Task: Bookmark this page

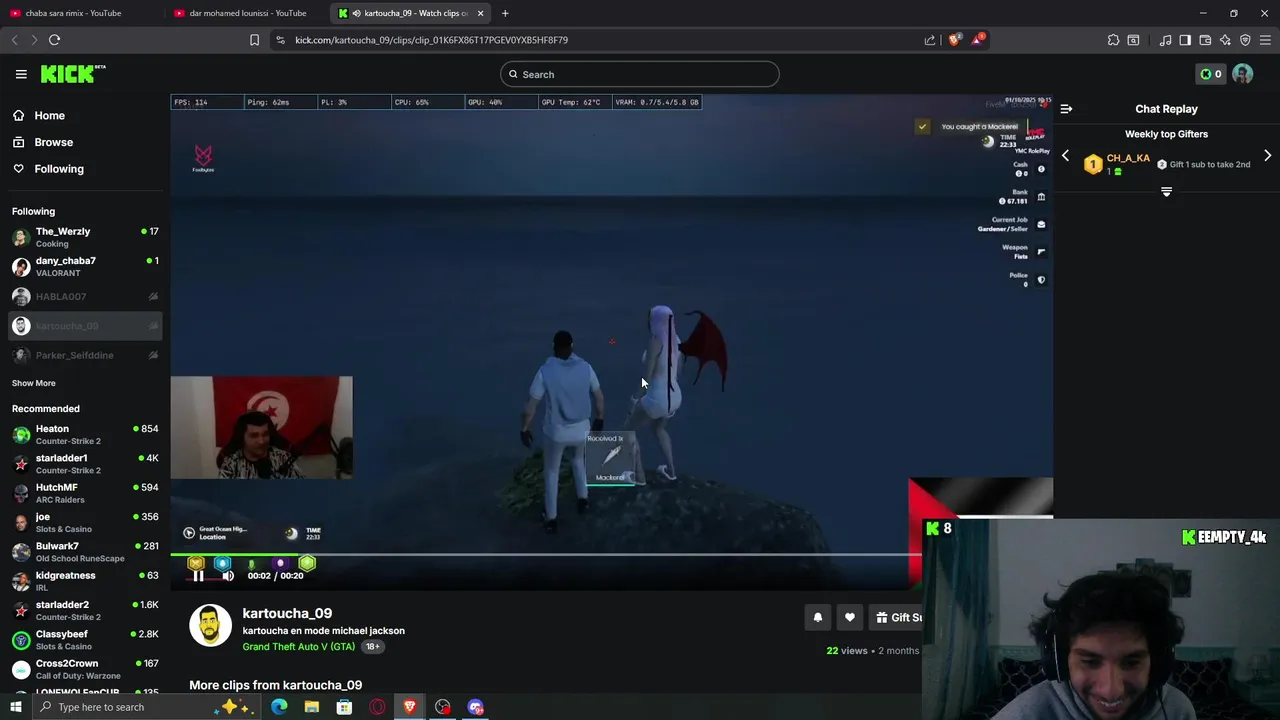Action: point(254,40)
